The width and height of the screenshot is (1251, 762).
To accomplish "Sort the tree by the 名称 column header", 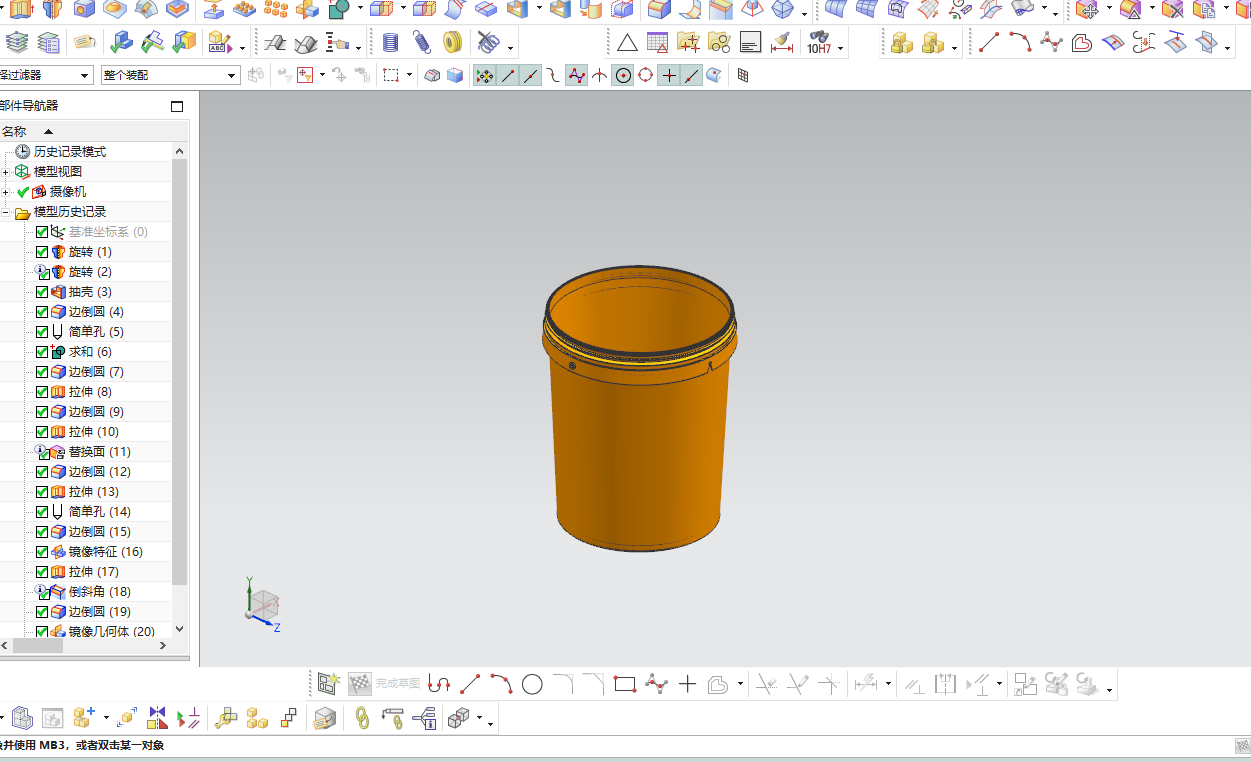I will (x=14, y=131).
